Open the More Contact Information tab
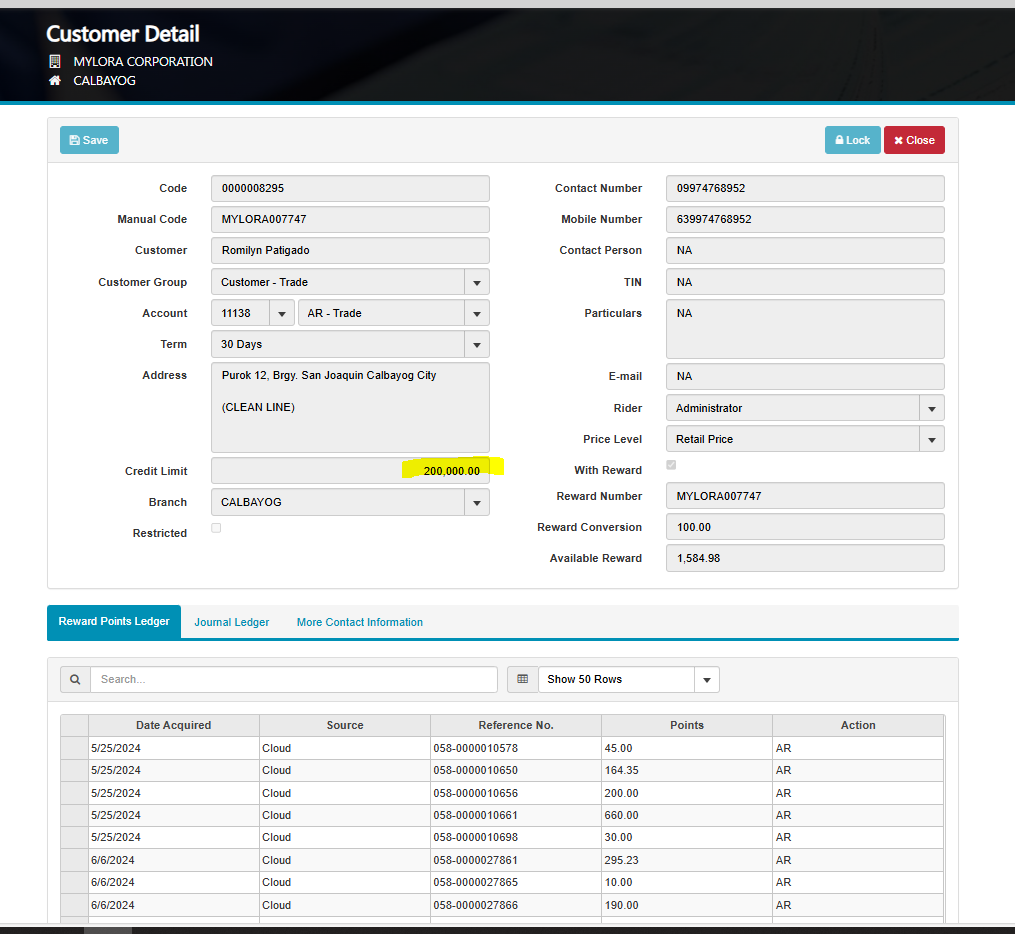Viewport: 1015px width, 934px height. (359, 622)
